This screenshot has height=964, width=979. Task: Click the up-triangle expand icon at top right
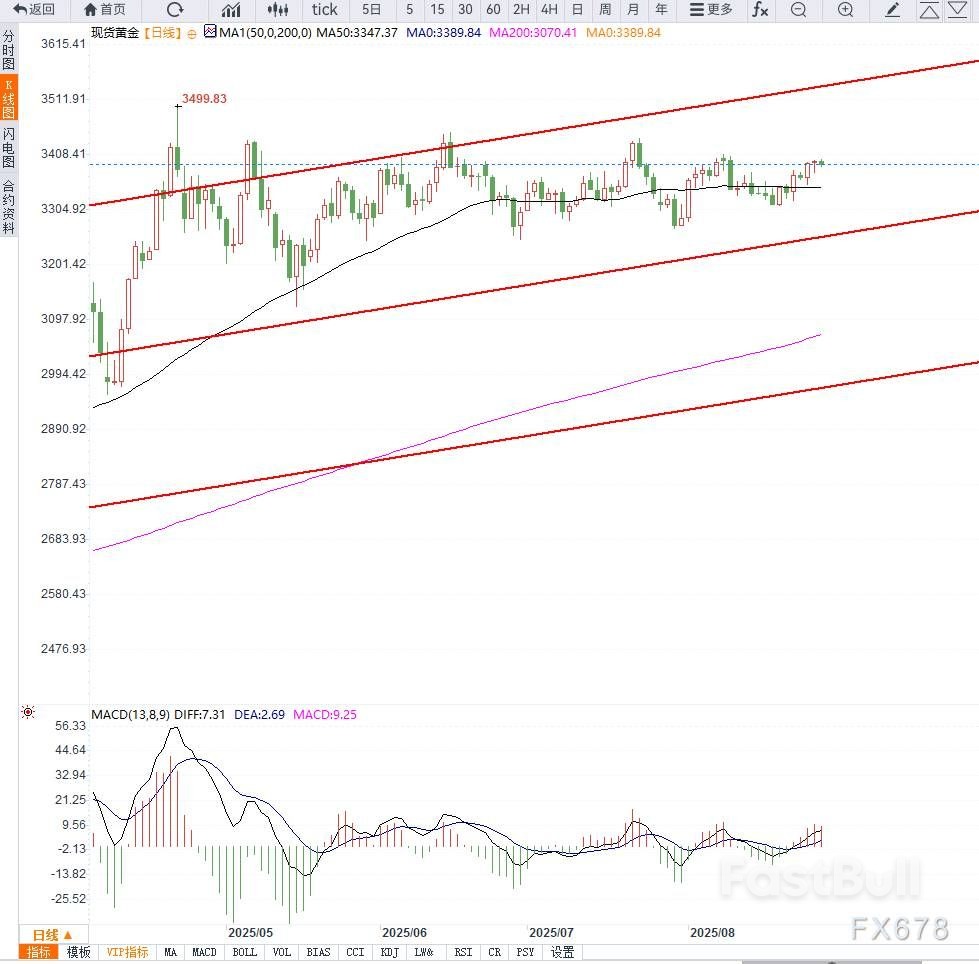tap(929, 10)
